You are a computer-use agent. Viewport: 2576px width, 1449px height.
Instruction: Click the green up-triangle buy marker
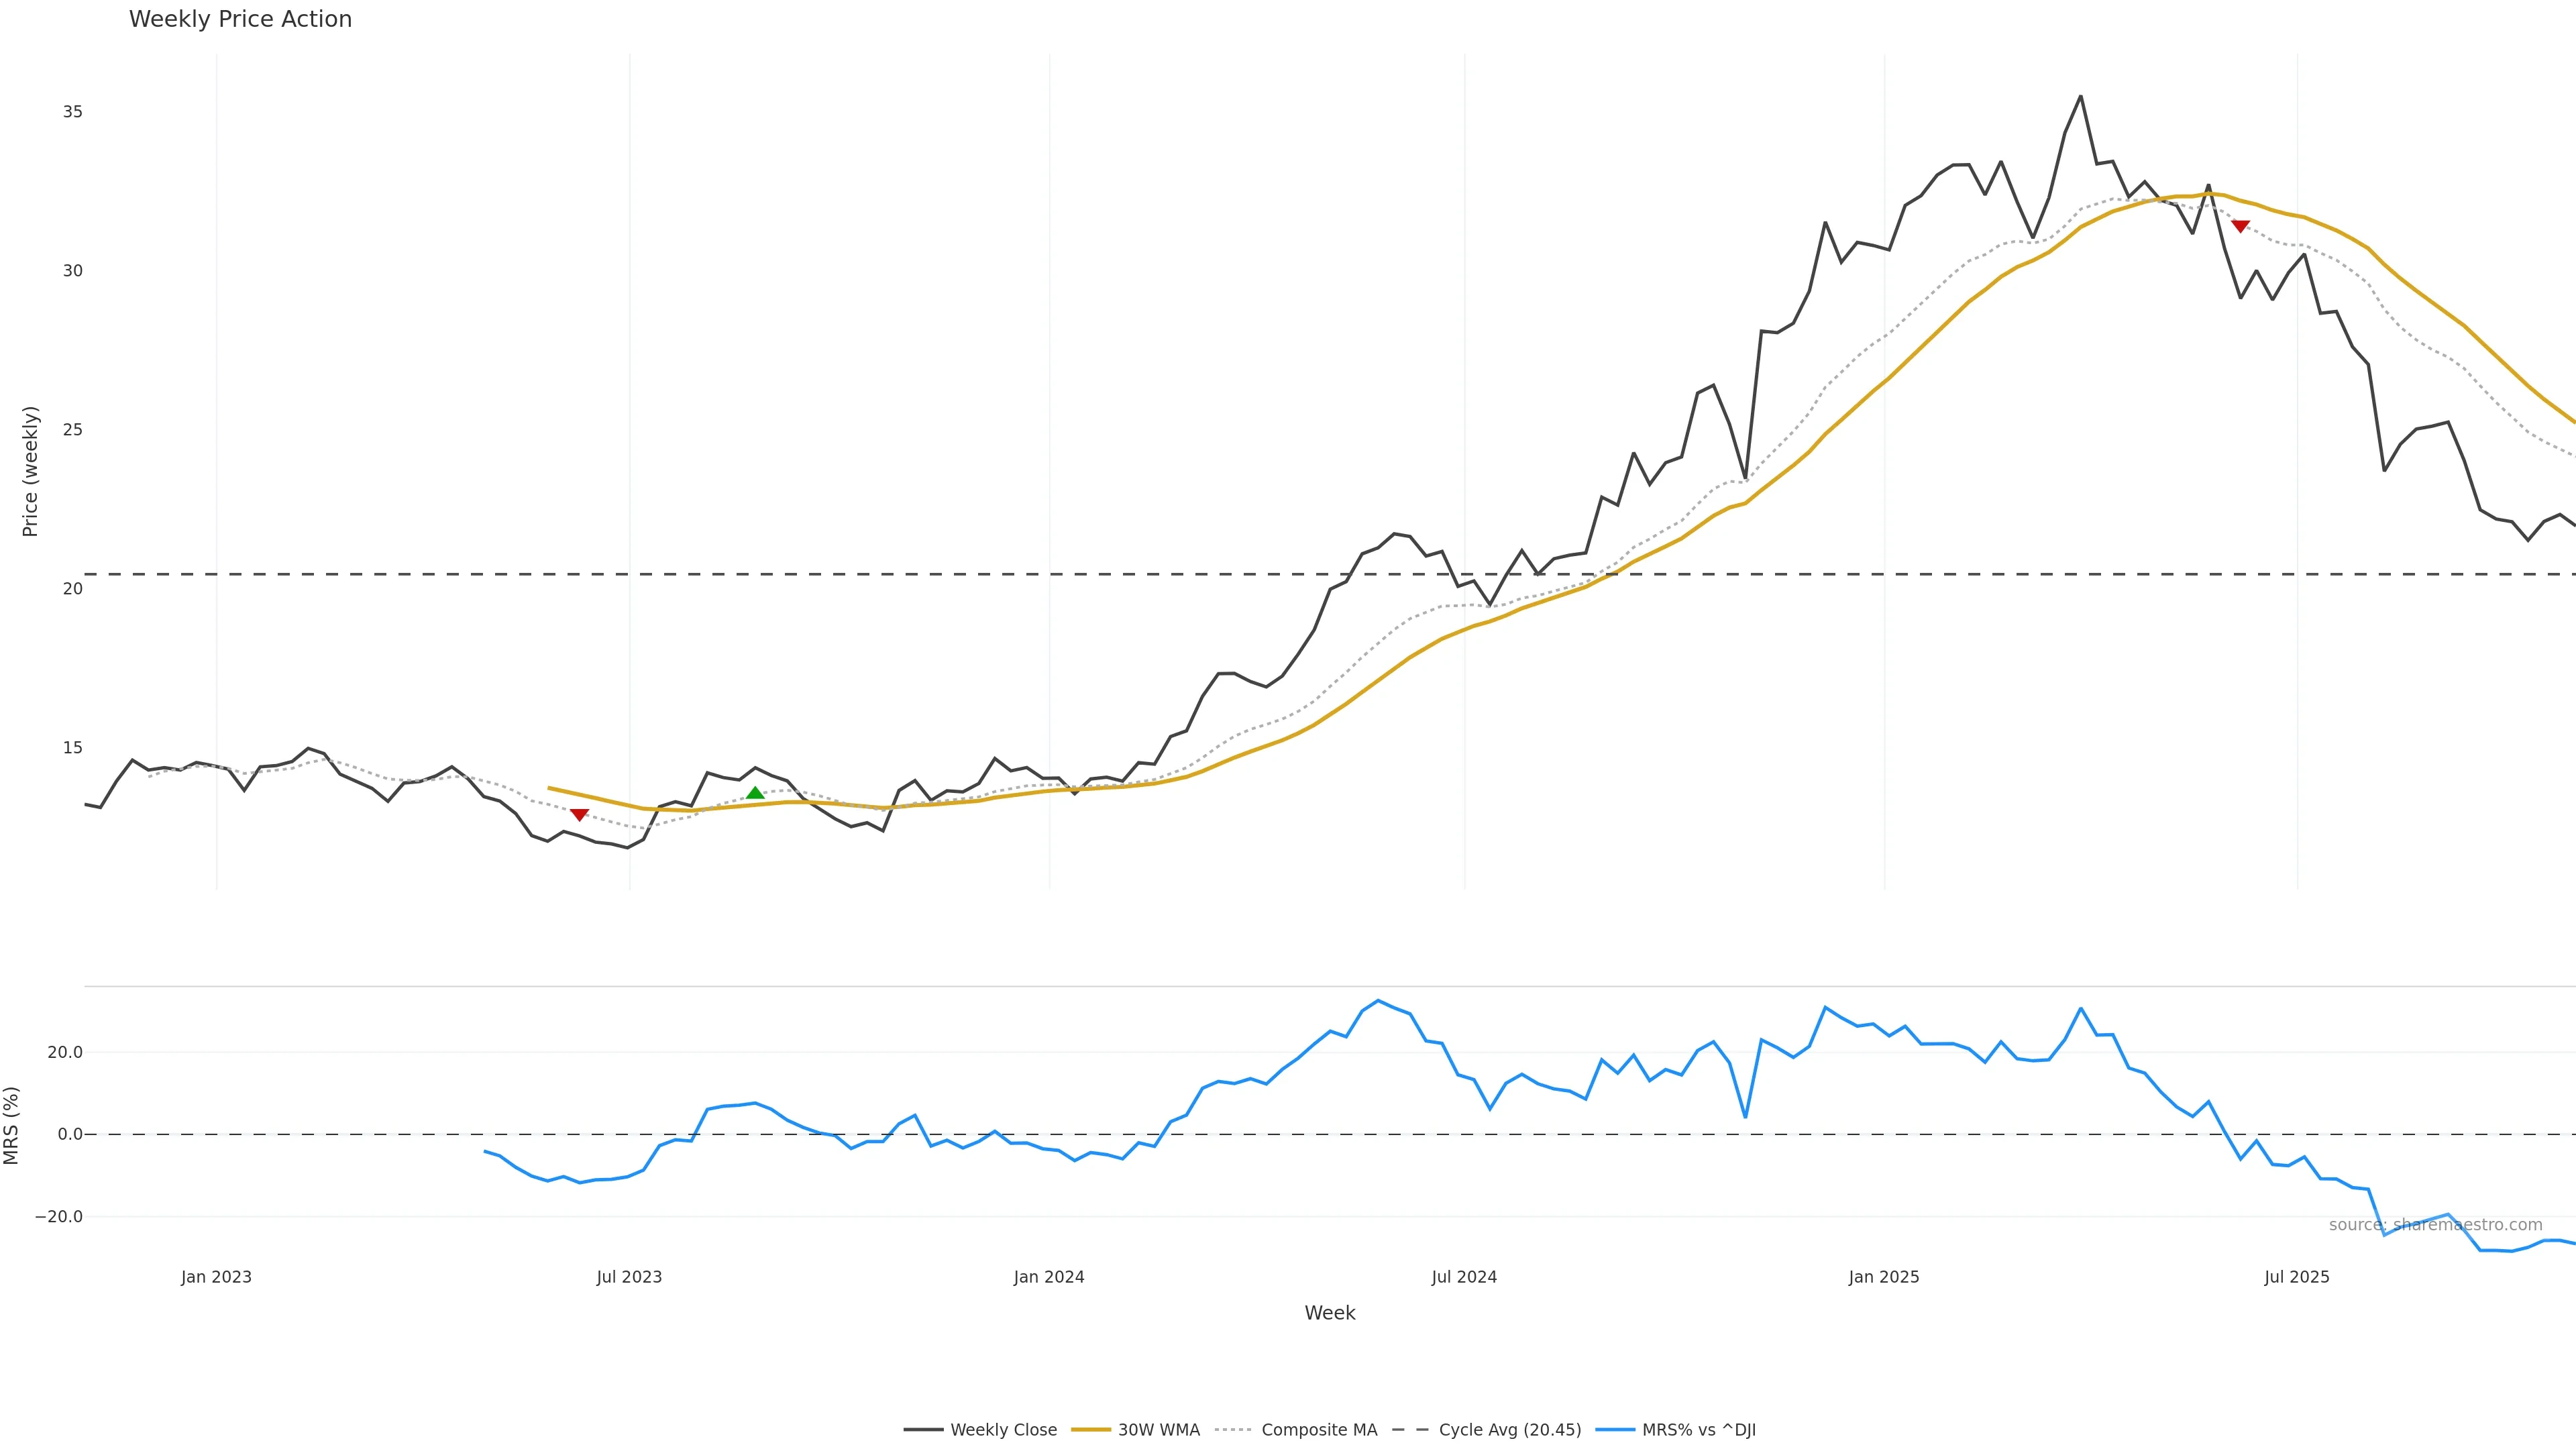[755, 793]
